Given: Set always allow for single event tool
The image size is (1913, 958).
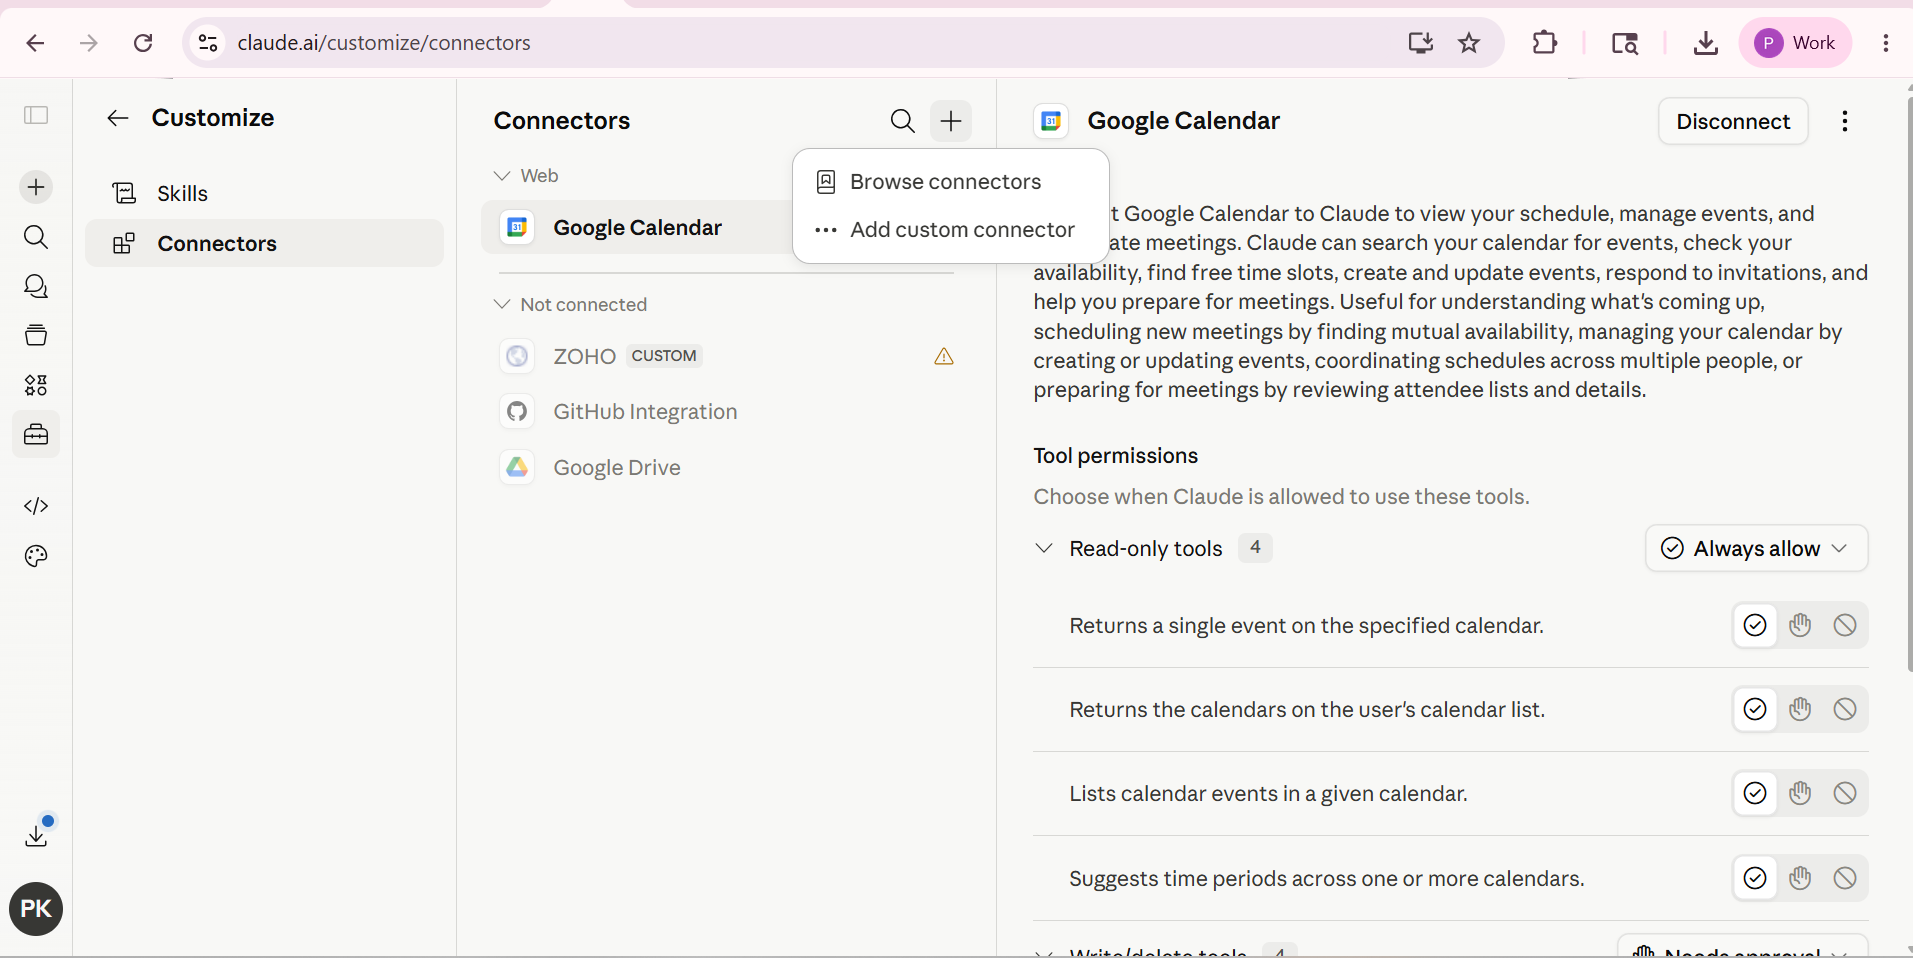Looking at the screenshot, I should [x=1755, y=625].
